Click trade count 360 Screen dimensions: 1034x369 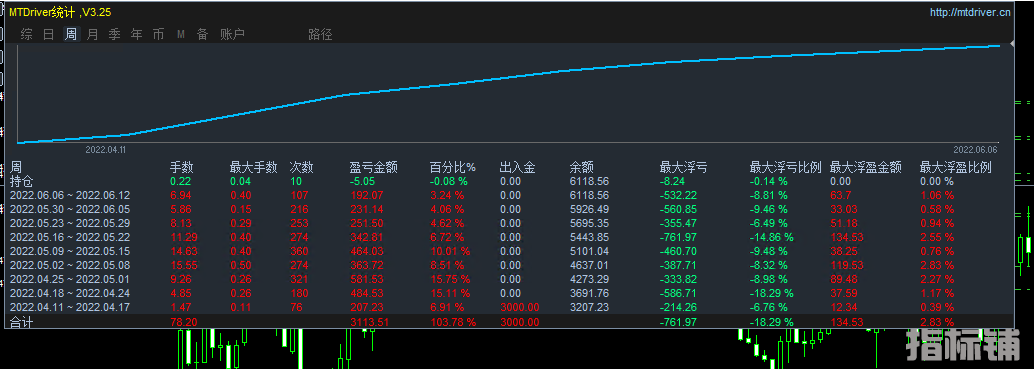tap(299, 251)
